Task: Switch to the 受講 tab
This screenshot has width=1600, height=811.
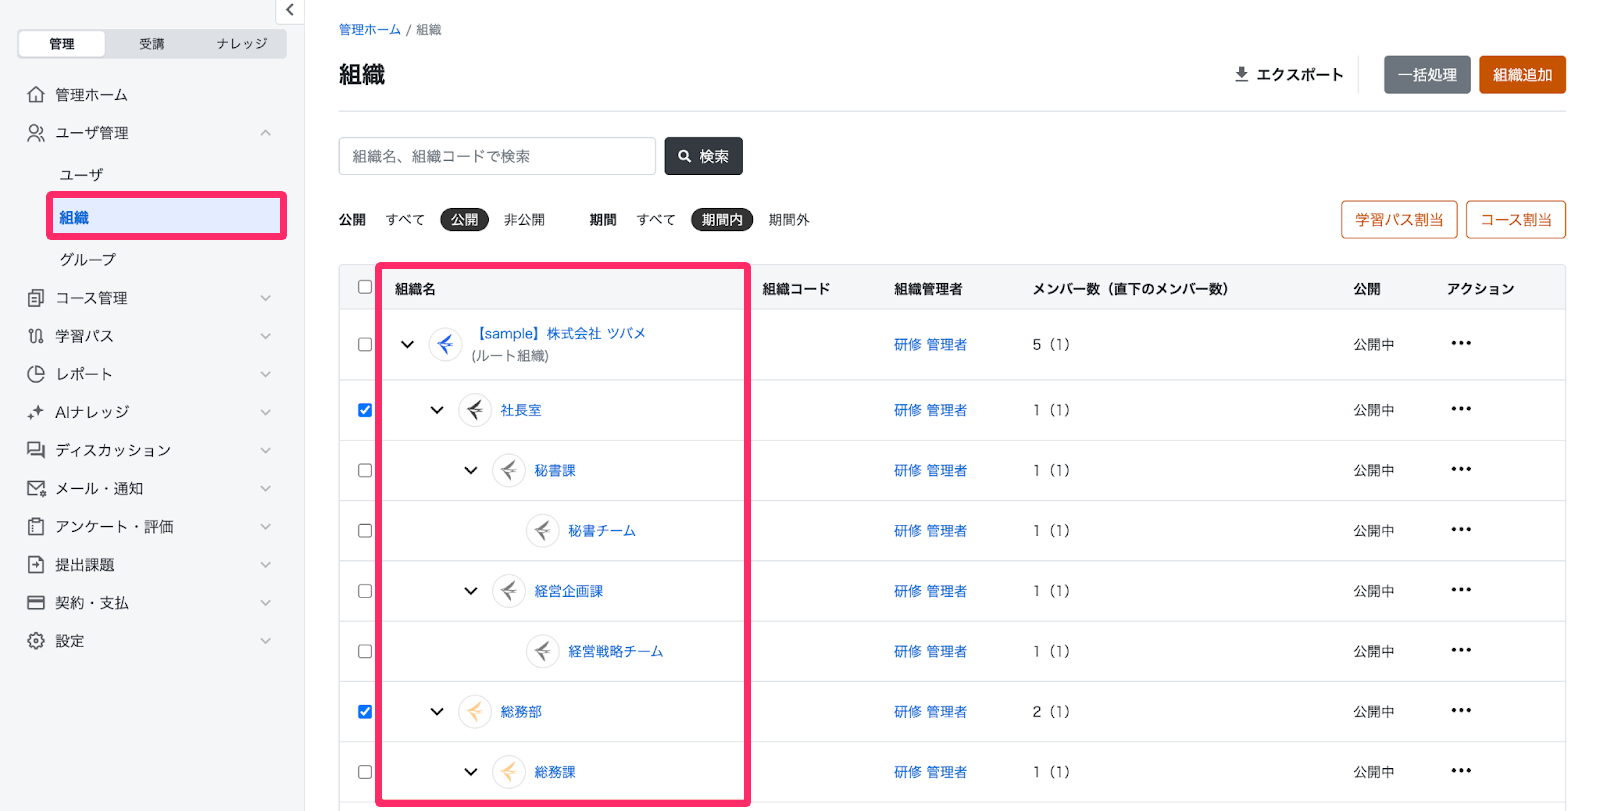Action: click(x=152, y=44)
